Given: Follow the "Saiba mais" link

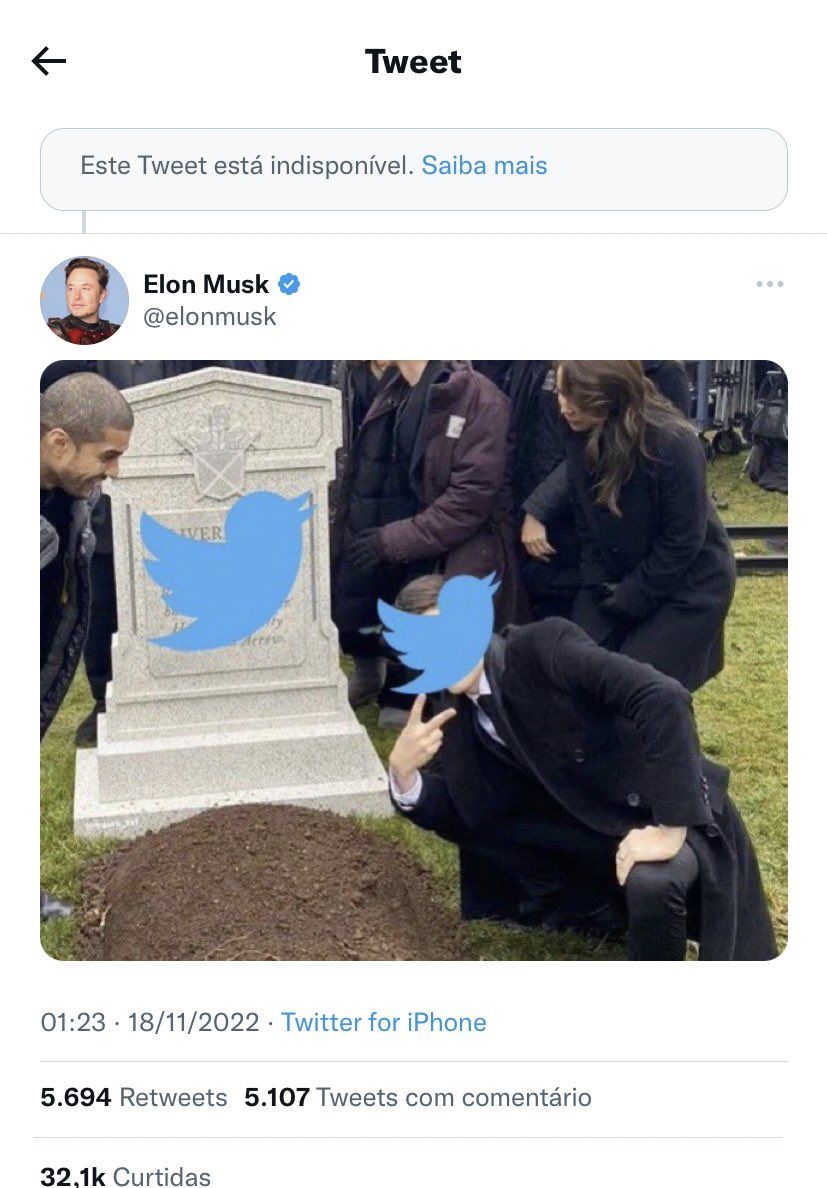Looking at the screenshot, I should [x=484, y=166].
